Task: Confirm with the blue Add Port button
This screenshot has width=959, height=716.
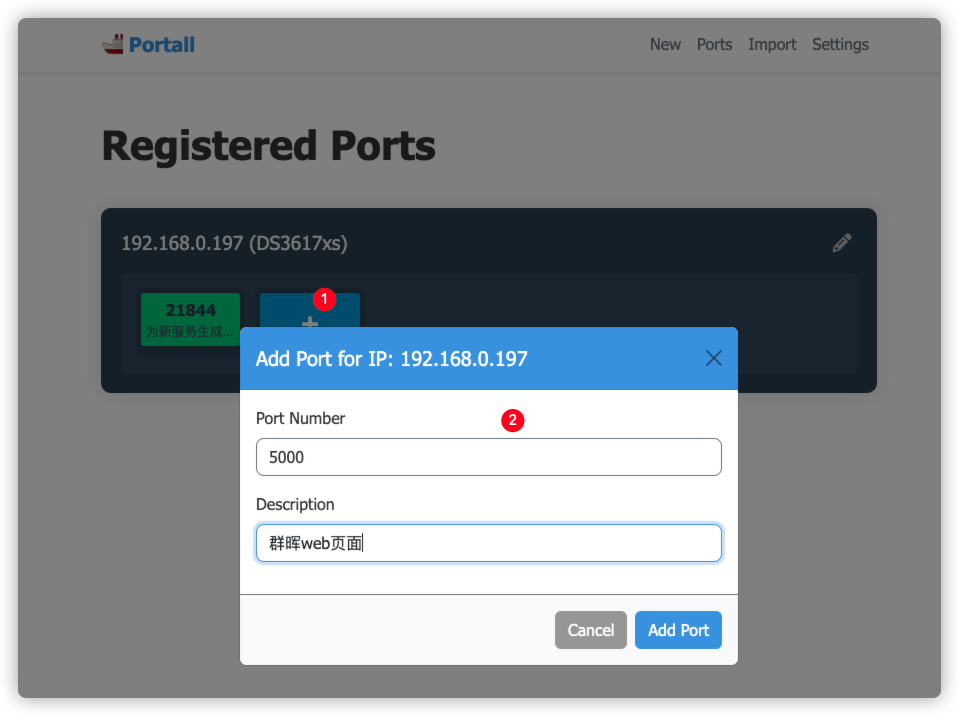Action: [x=678, y=630]
